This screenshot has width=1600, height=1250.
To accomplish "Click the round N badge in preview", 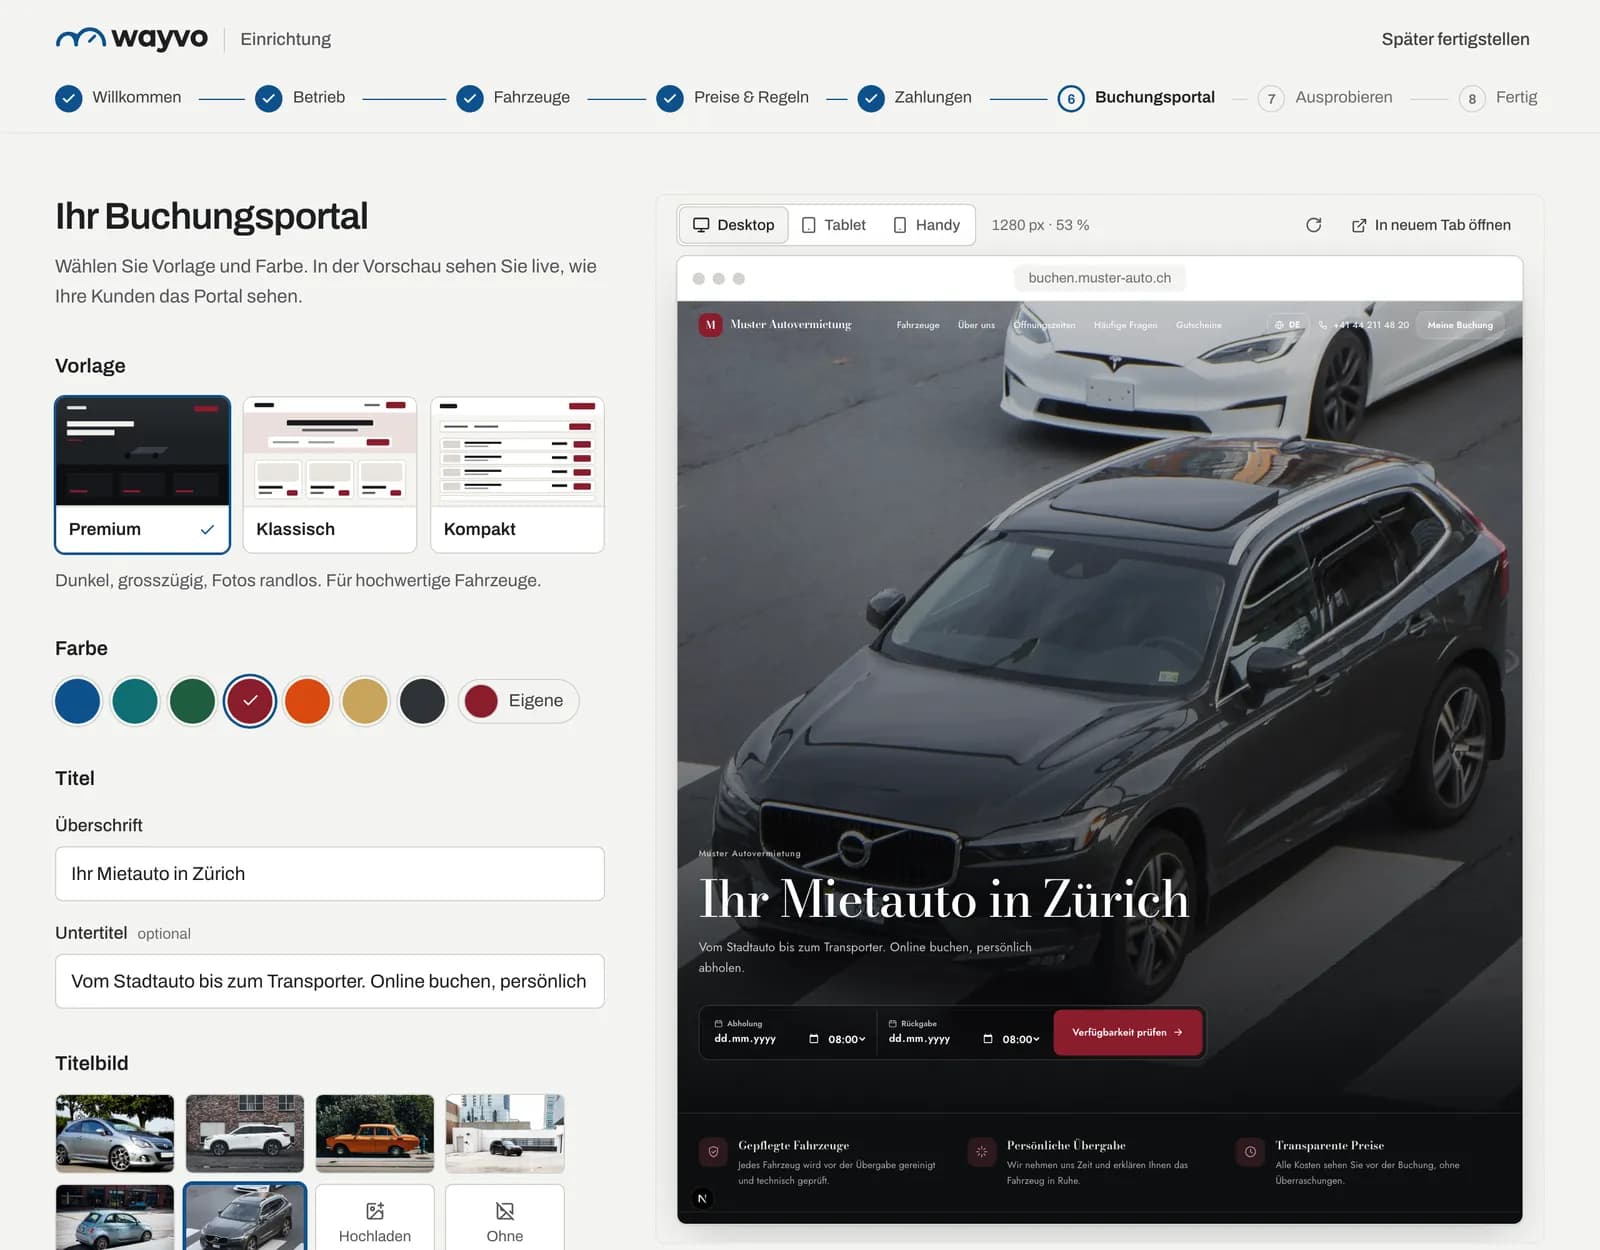I will (702, 1198).
